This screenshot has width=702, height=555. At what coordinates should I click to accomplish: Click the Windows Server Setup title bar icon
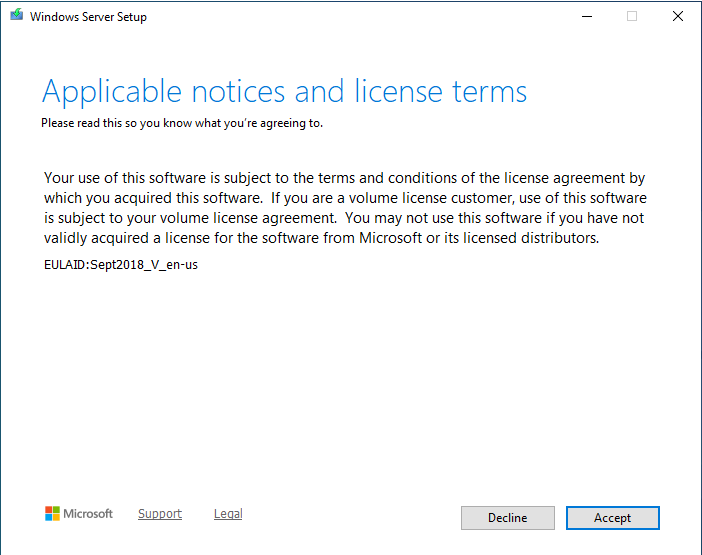coord(17,16)
